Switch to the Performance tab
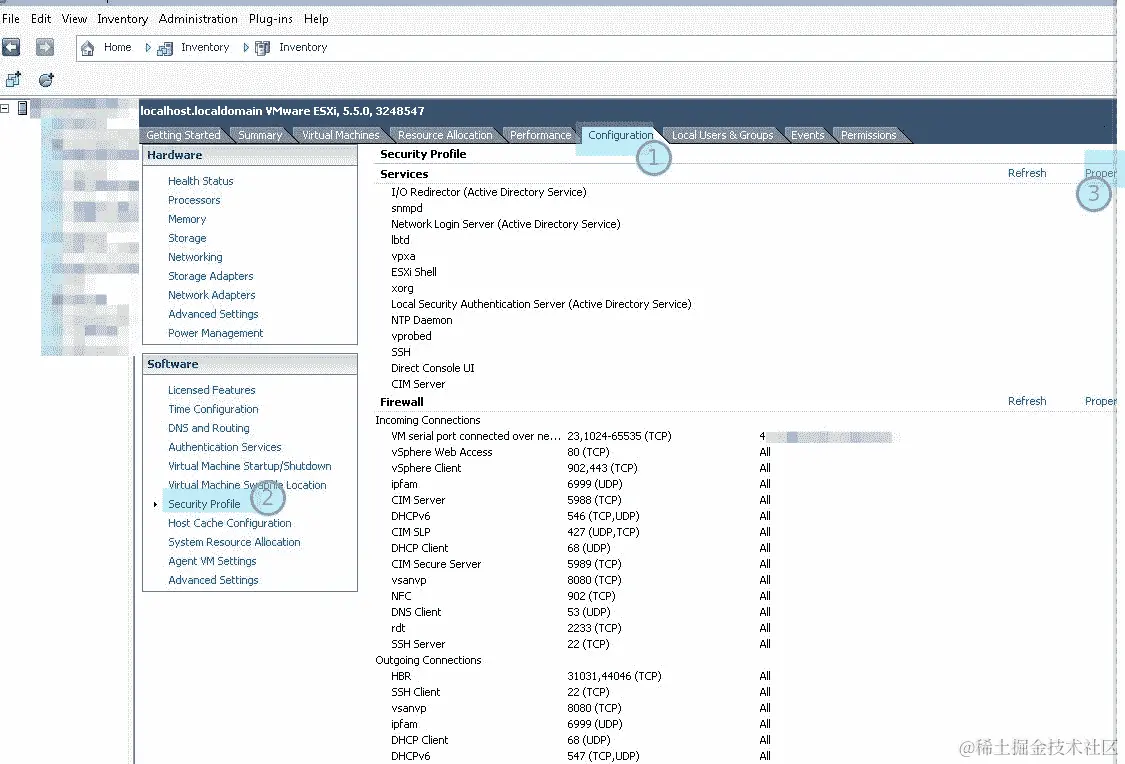This screenshot has height=764, width=1125. (540, 135)
